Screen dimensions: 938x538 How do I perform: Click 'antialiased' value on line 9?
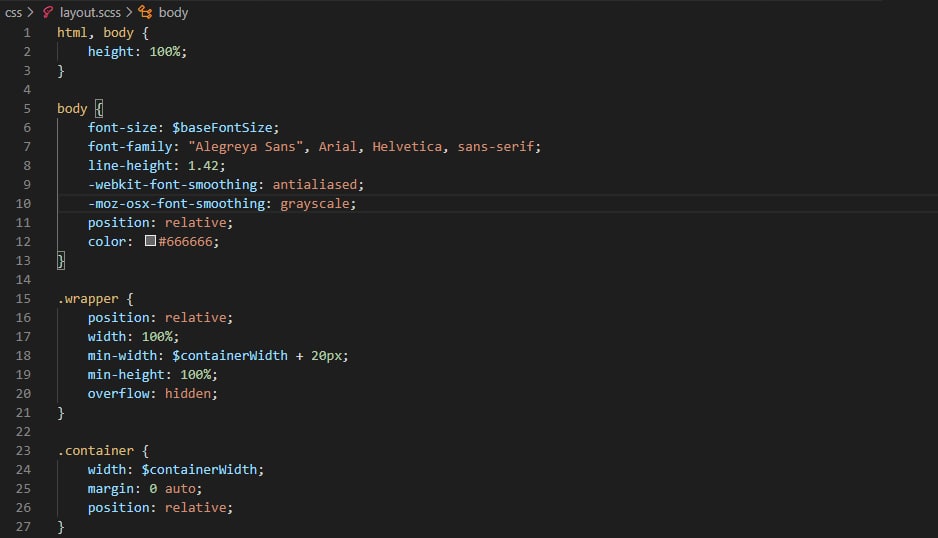[315, 185]
